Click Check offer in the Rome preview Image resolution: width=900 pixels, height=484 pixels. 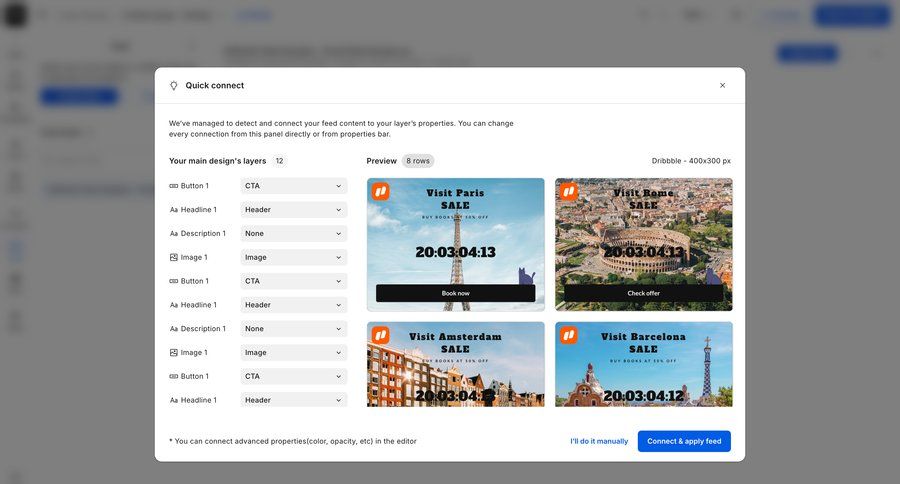click(643, 293)
